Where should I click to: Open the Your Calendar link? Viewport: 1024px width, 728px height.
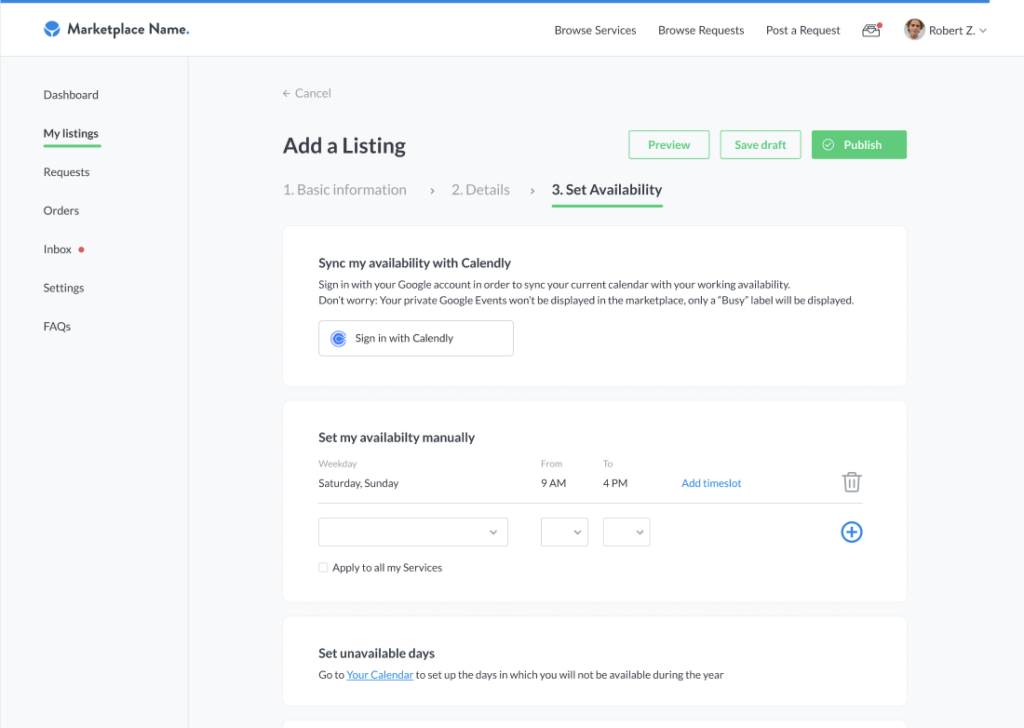[x=379, y=674]
